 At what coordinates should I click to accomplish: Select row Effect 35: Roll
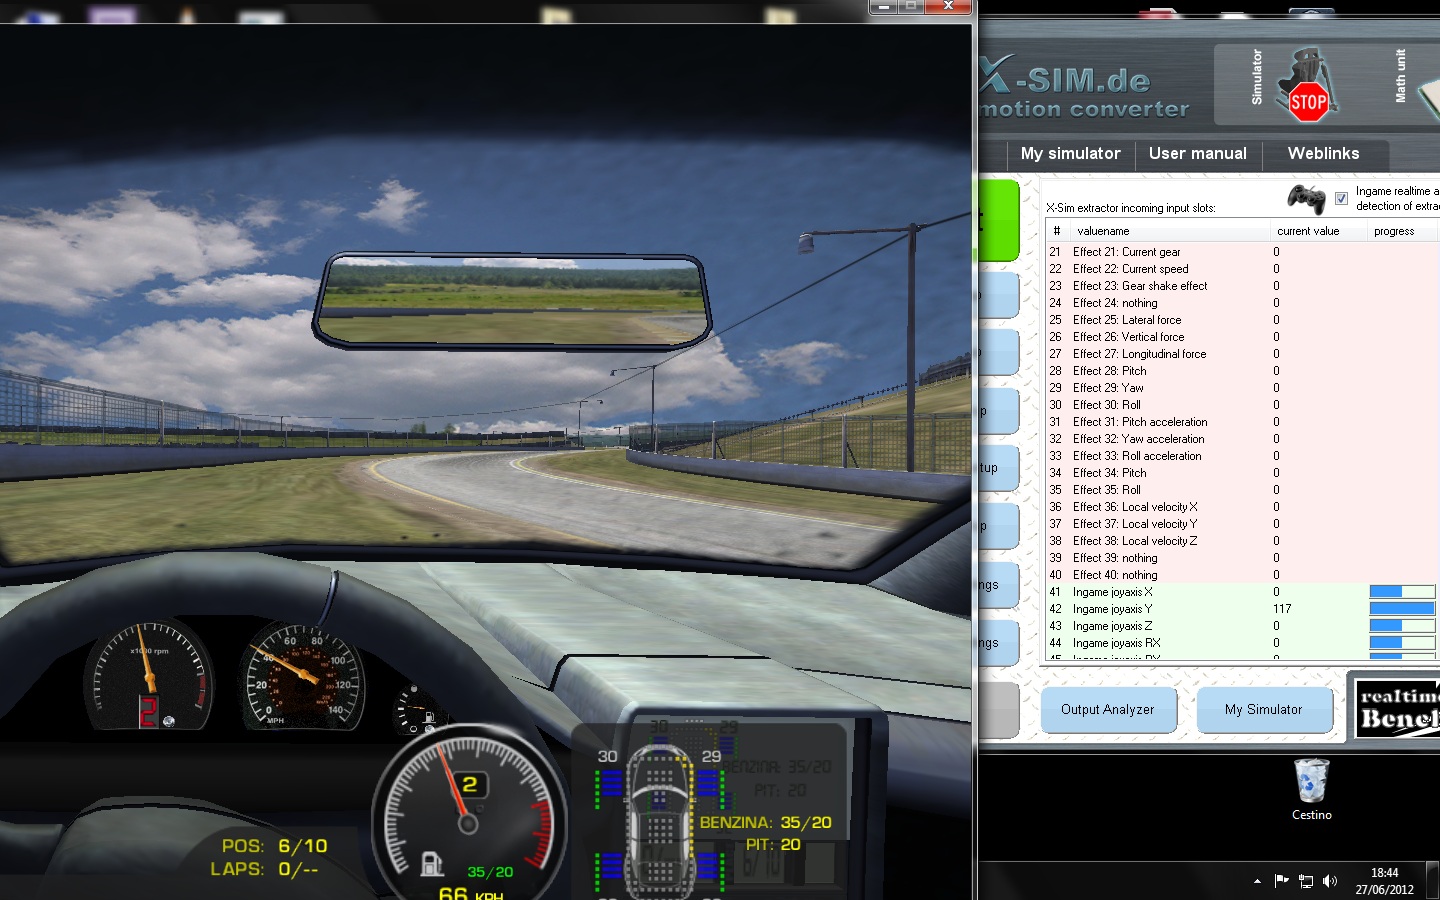point(1241,490)
